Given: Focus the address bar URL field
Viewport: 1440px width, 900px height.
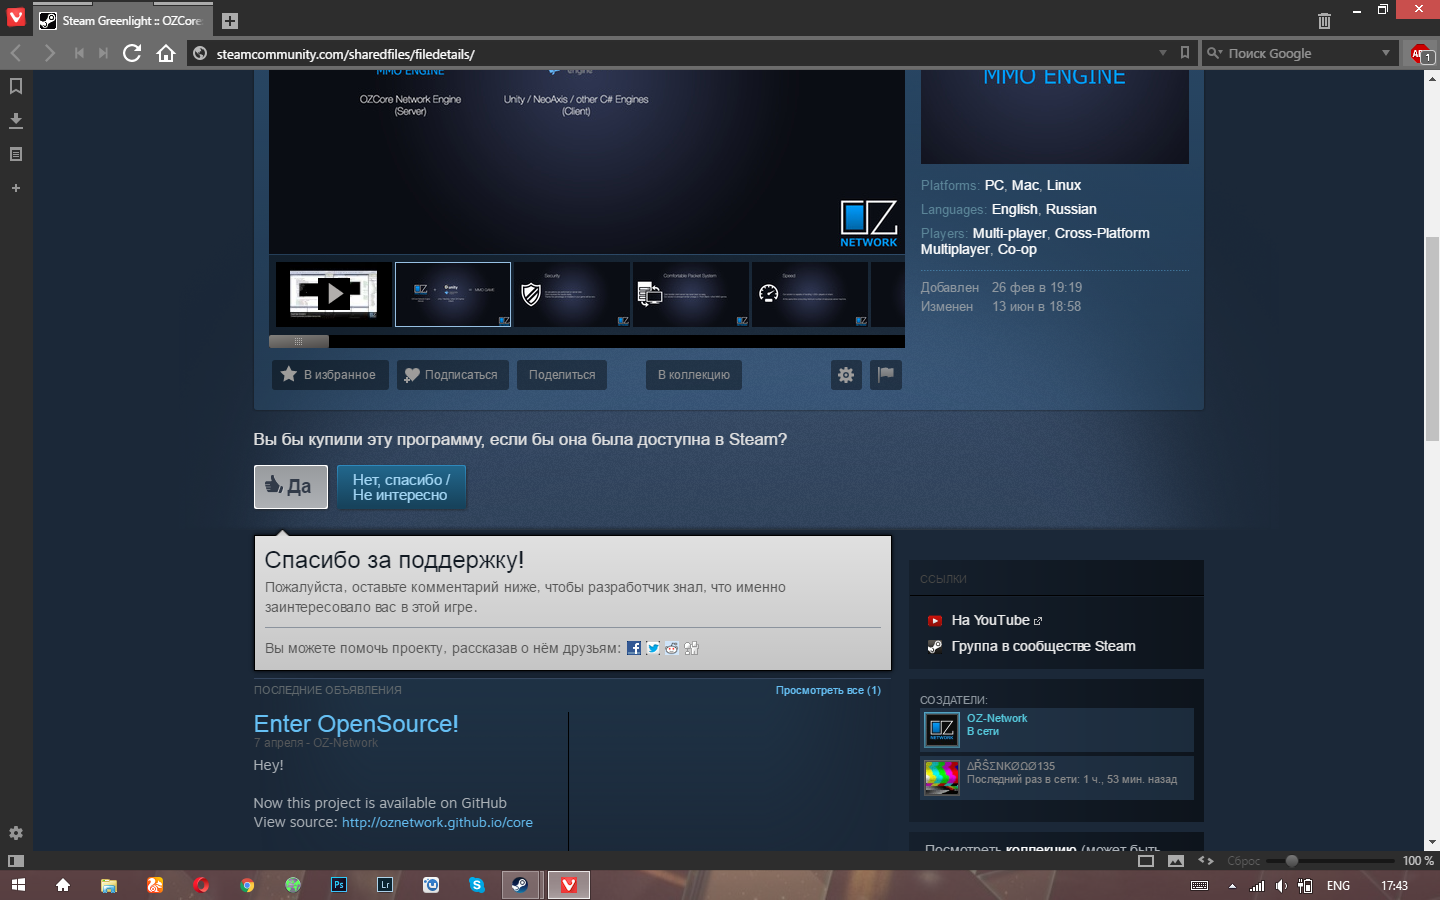Looking at the screenshot, I should [x=680, y=54].
